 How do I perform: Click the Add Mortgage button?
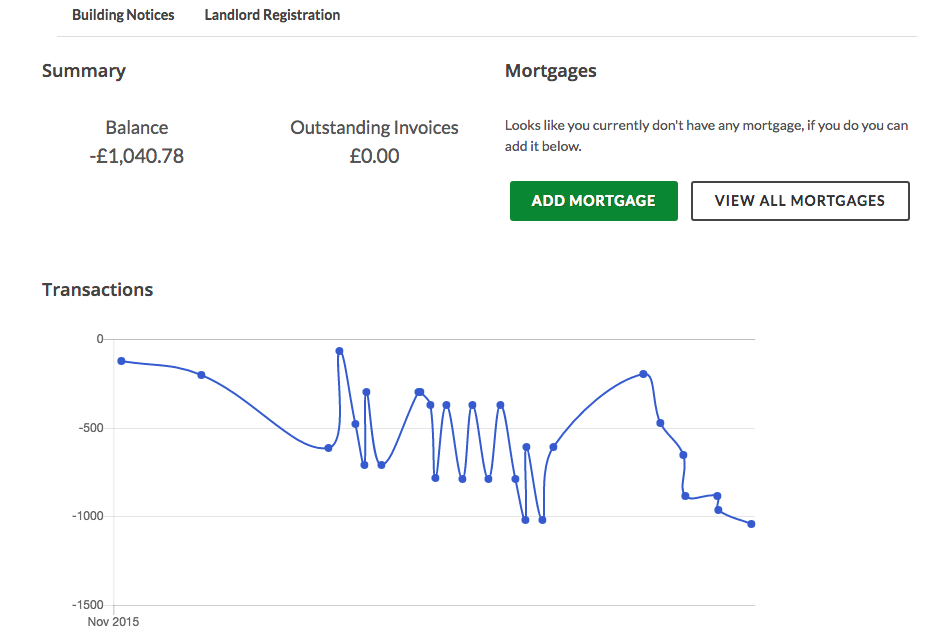(593, 201)
